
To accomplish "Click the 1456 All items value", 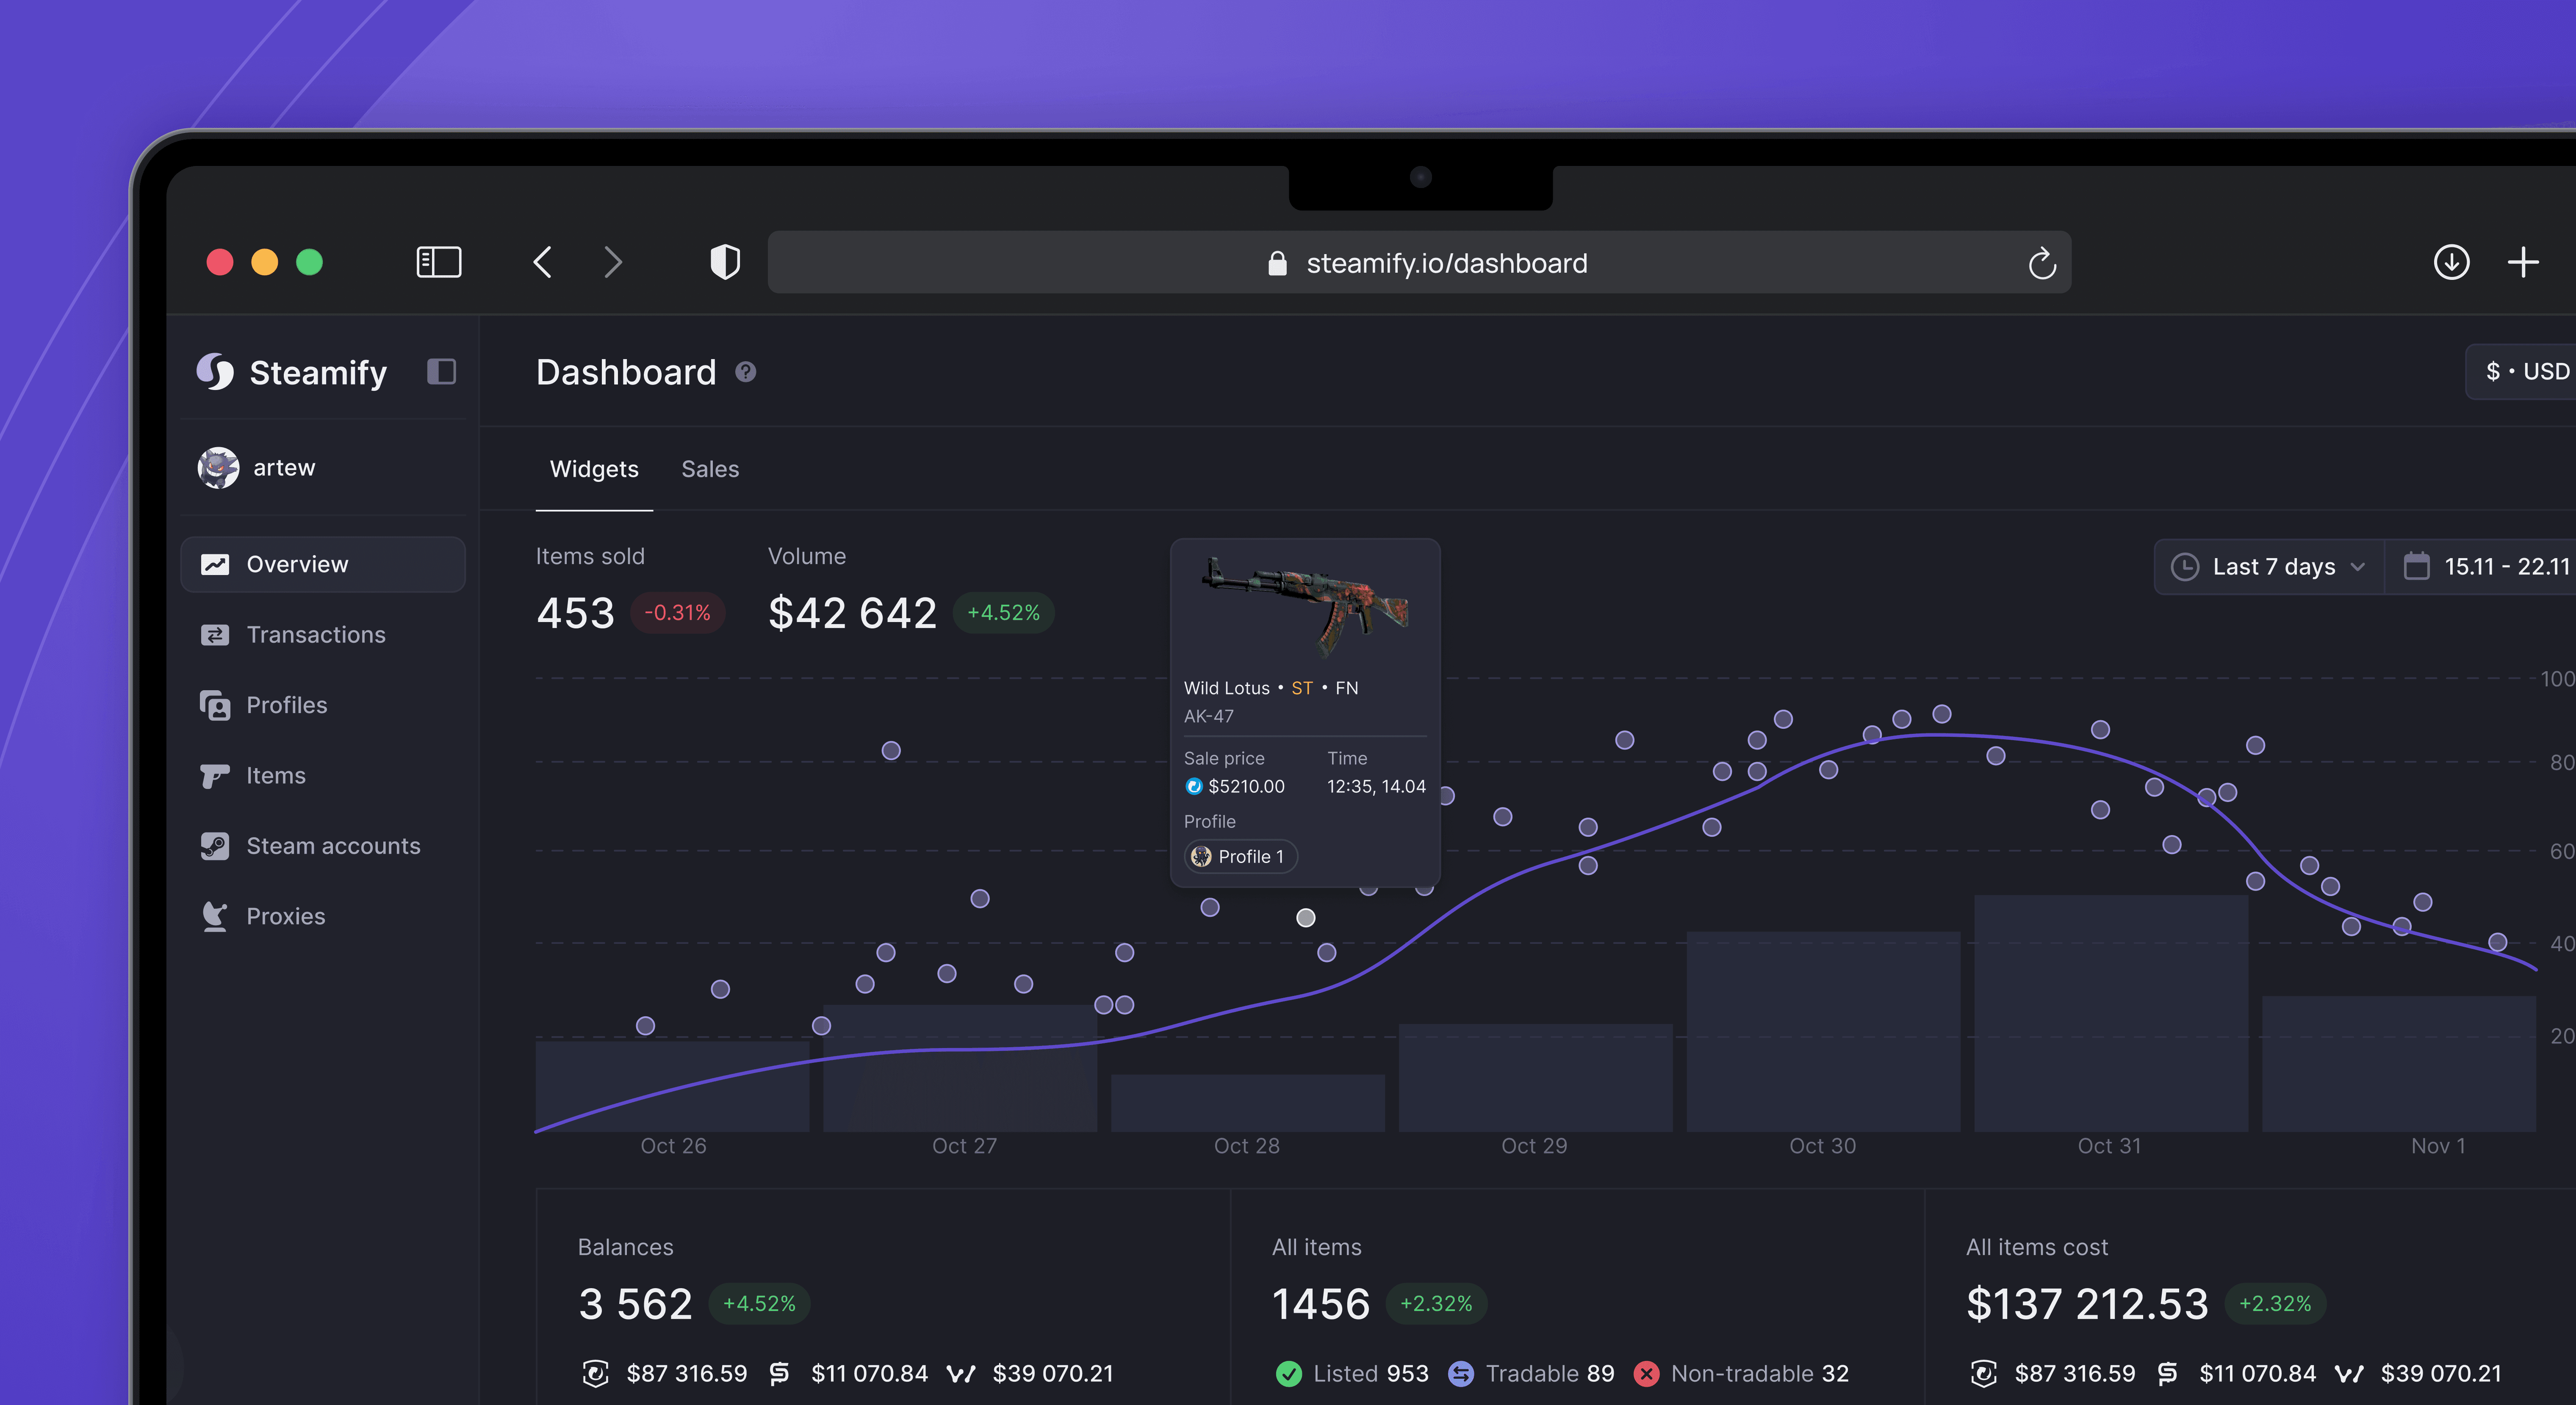I will (x=1321, y=1304).
